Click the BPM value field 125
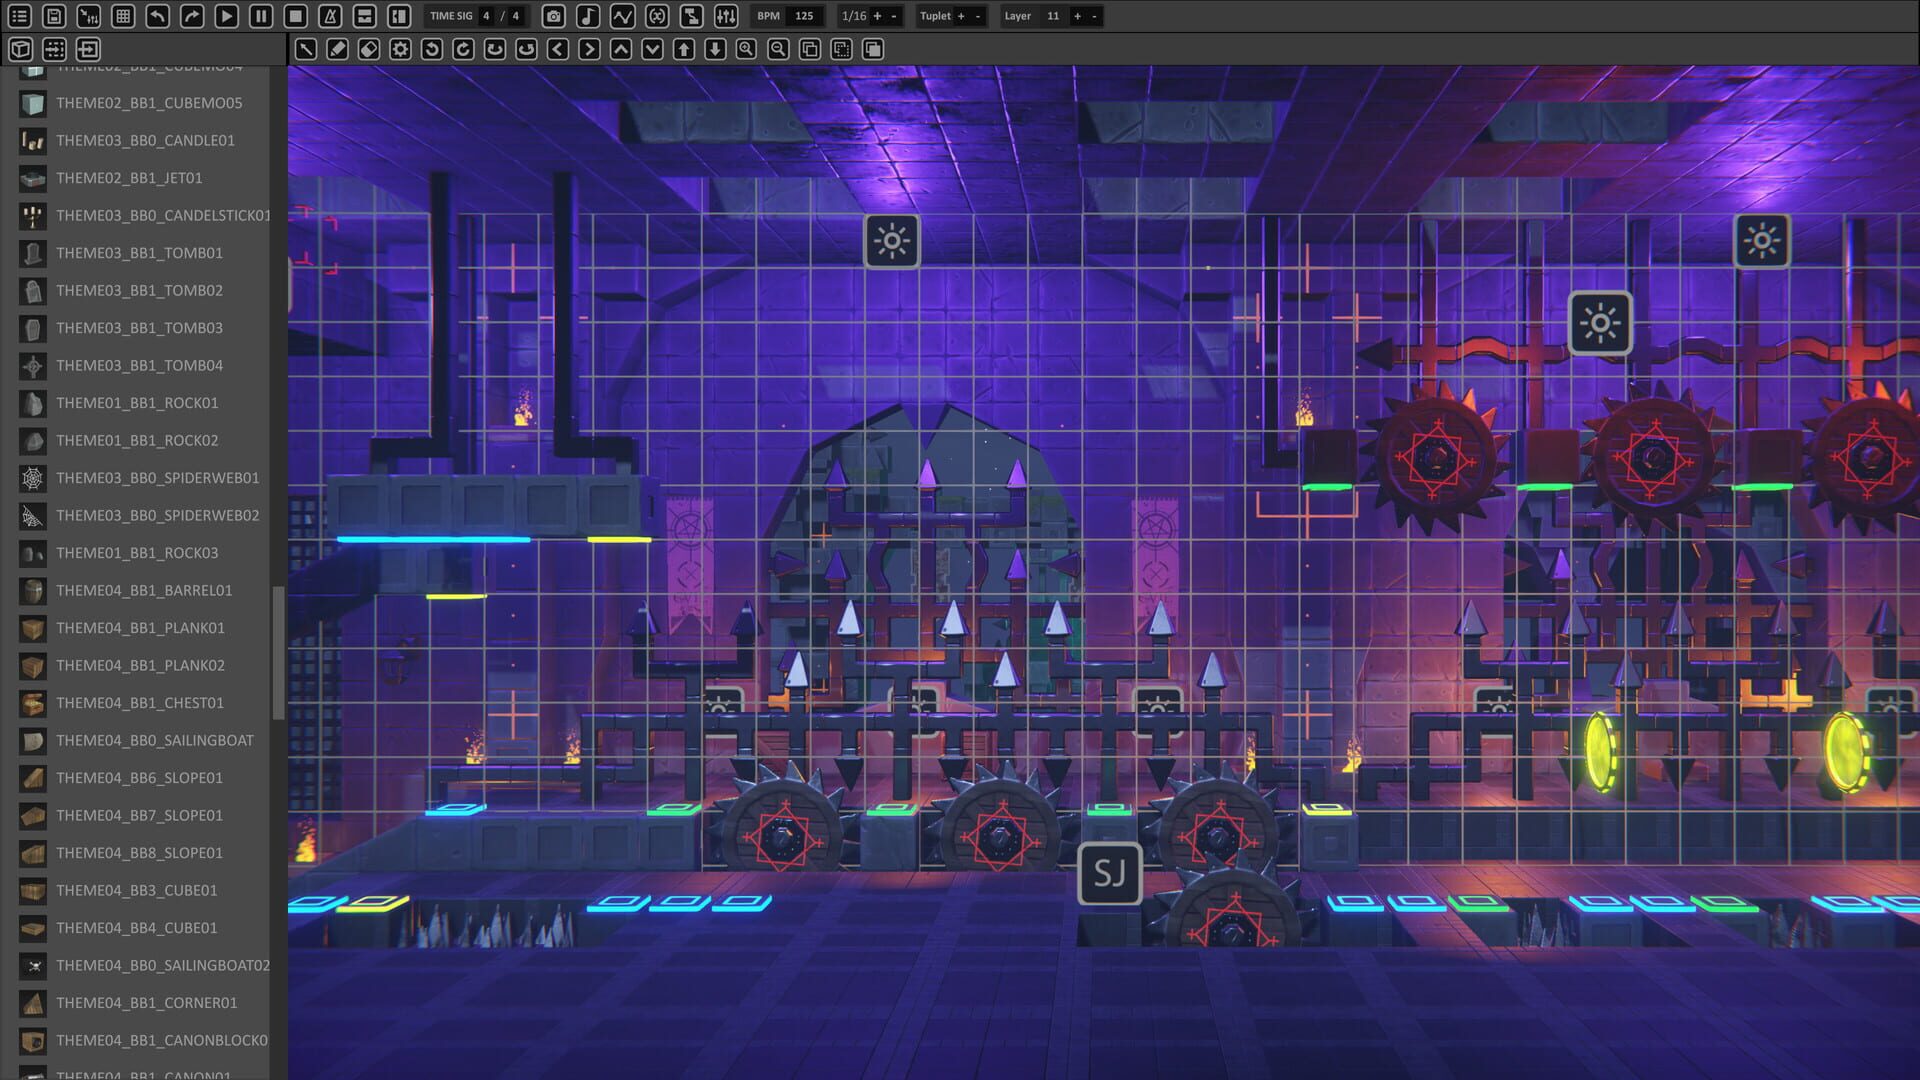Image resolution: width=1920 pixels, height=1080 pixels. point(804,16)
